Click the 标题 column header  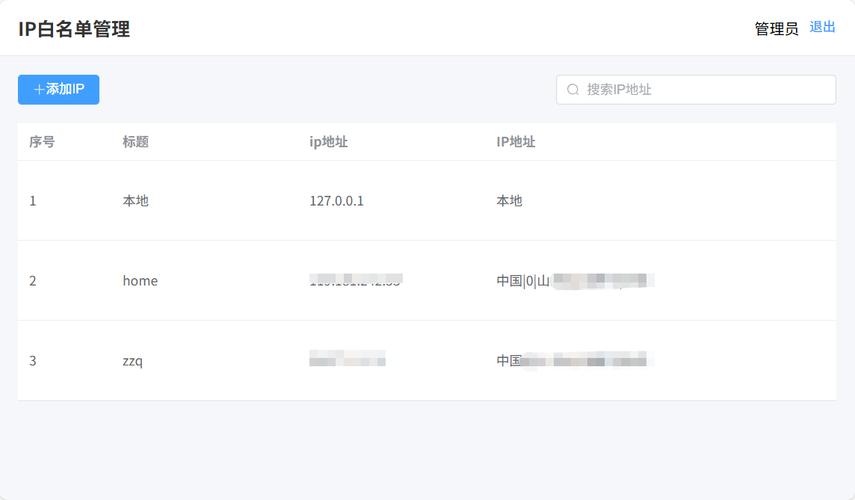tap(136, 142)
